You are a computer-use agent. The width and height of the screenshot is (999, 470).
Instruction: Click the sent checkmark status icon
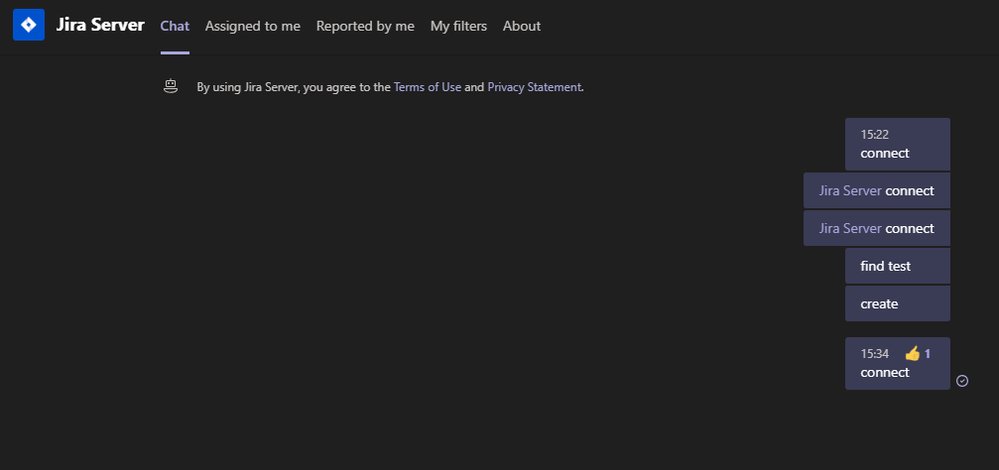tap(962, 381)
